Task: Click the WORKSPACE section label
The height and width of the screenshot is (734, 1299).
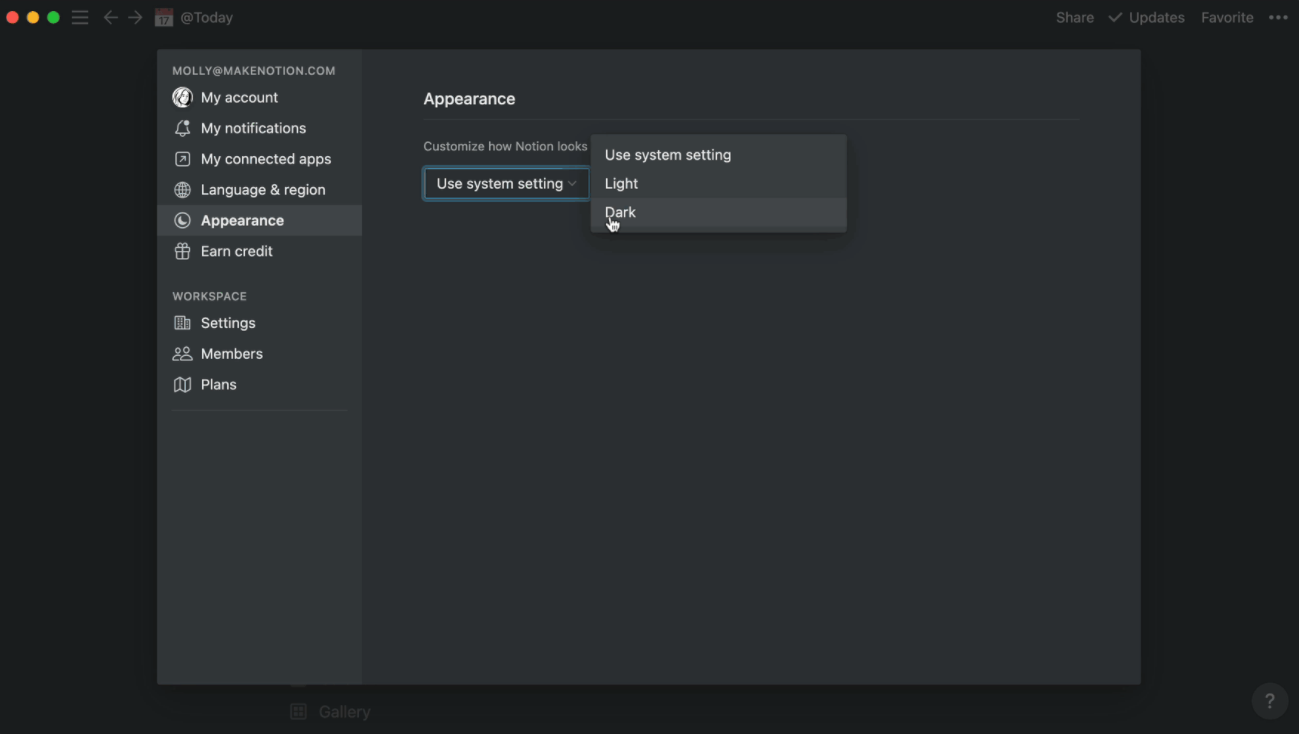Action: click(x=209, y=296)
